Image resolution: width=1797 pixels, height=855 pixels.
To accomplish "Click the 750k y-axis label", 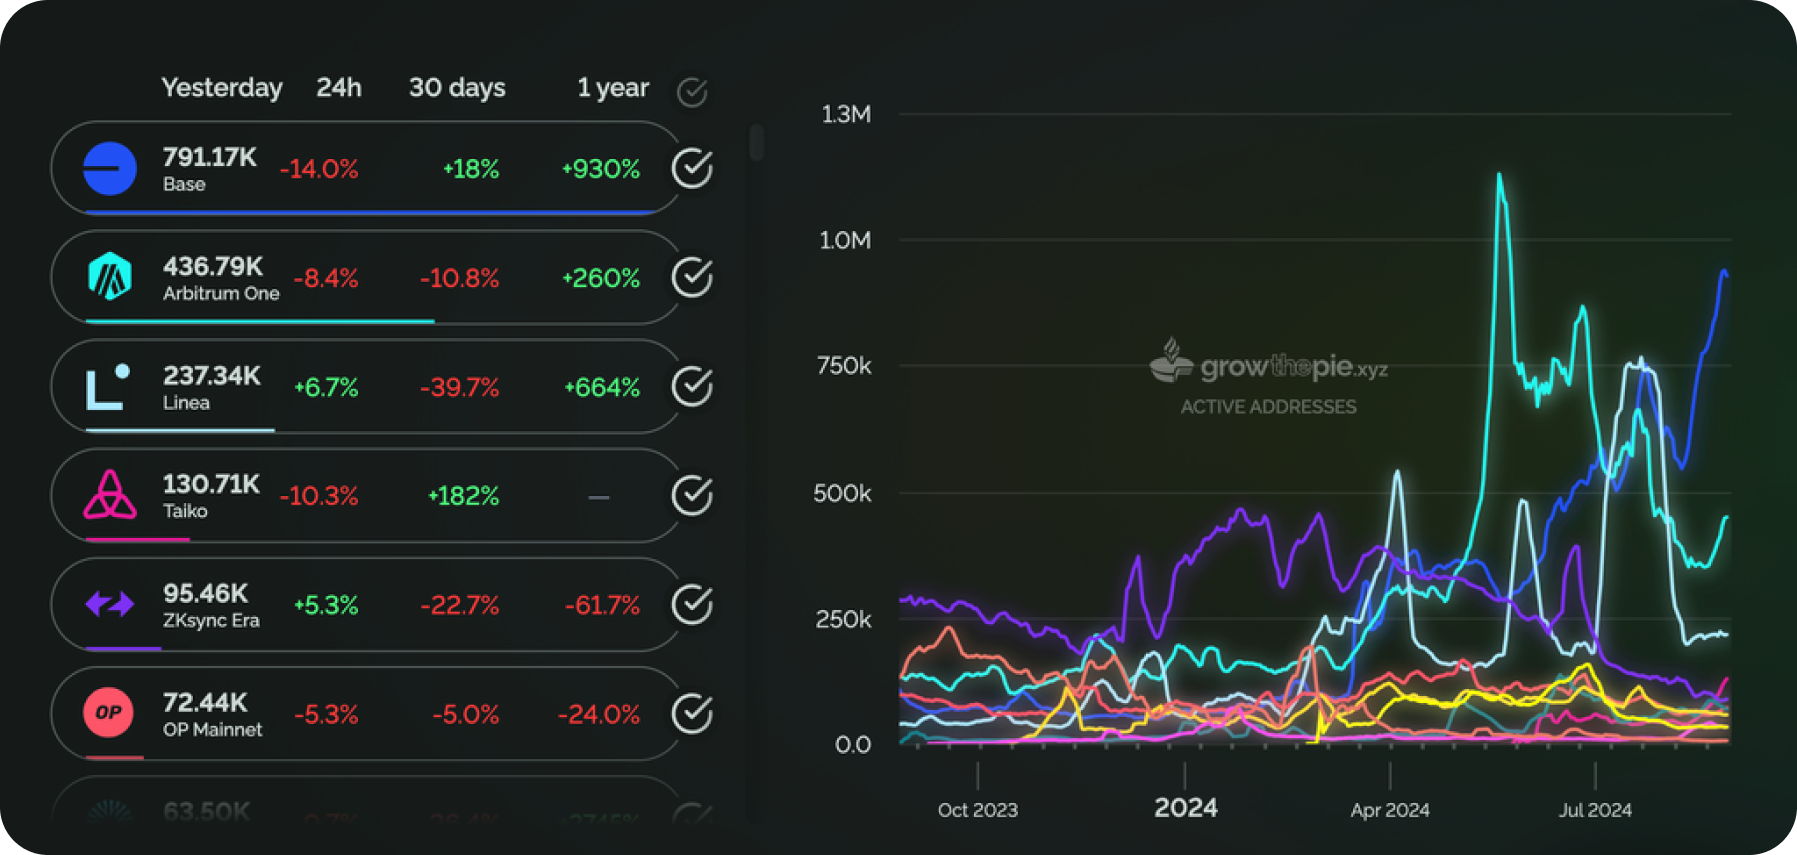I will pos(844,366).
